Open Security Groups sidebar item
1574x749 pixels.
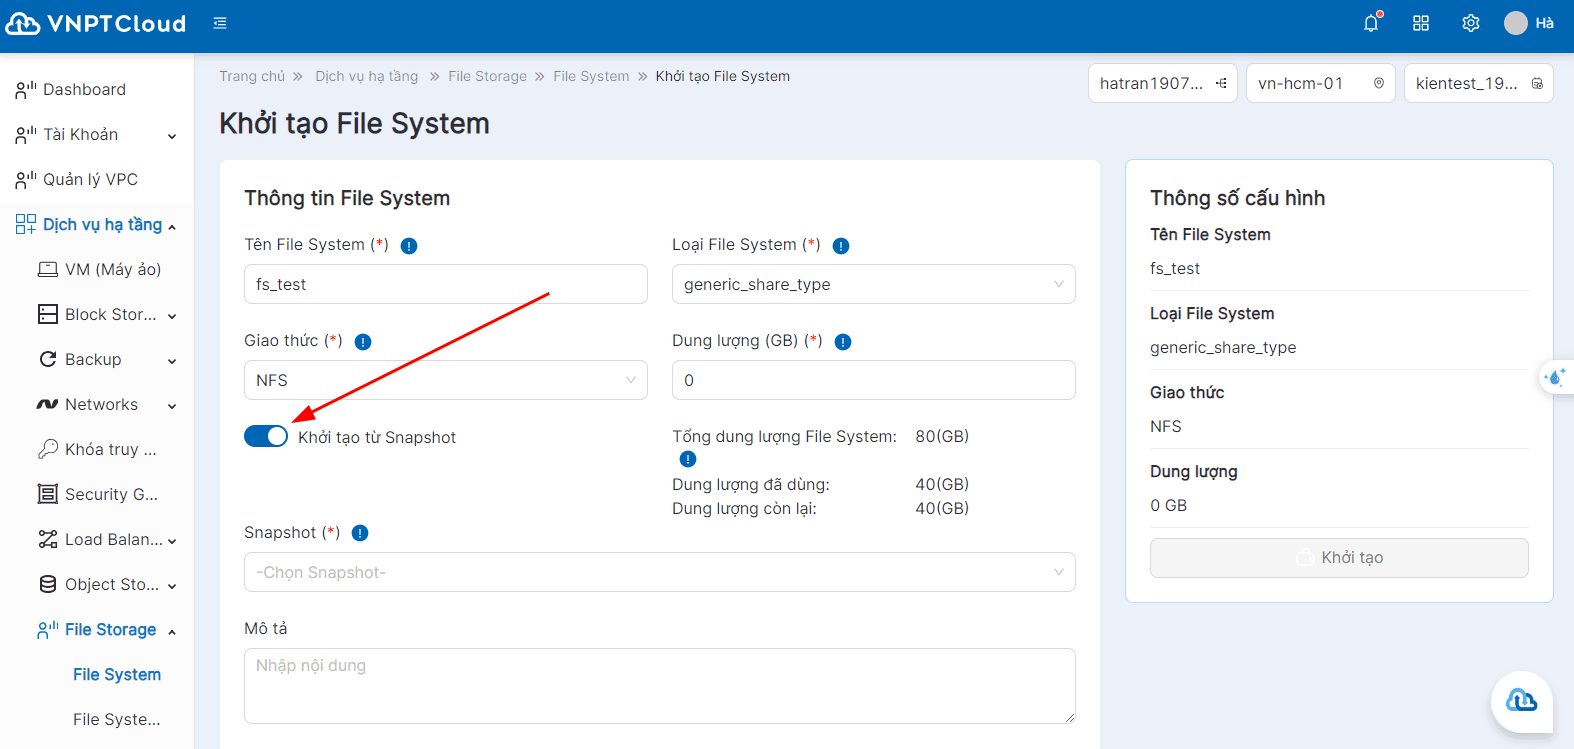[98, 494]
